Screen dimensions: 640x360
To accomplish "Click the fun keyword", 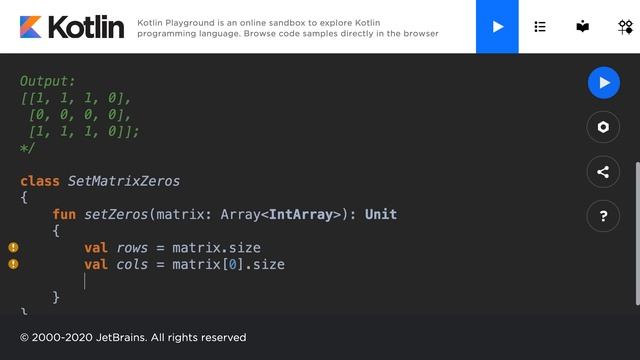I will (x=64, y=215).
